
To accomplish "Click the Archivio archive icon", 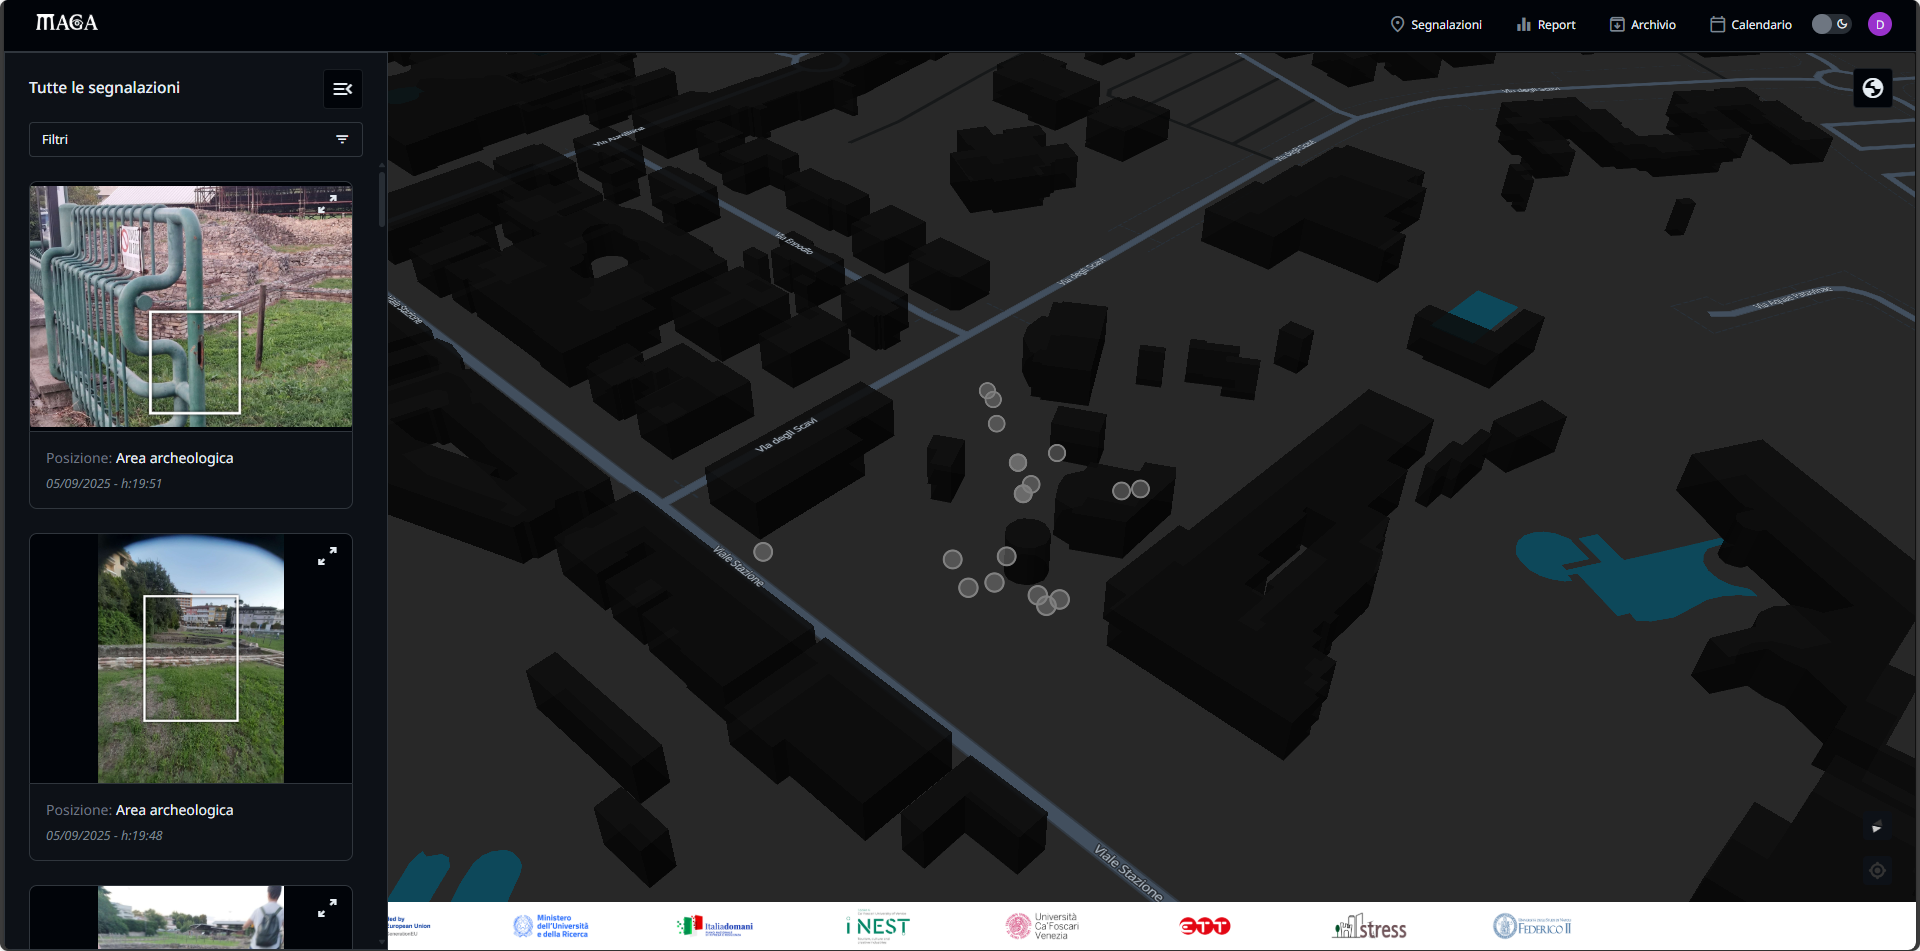I will 1615,23.
